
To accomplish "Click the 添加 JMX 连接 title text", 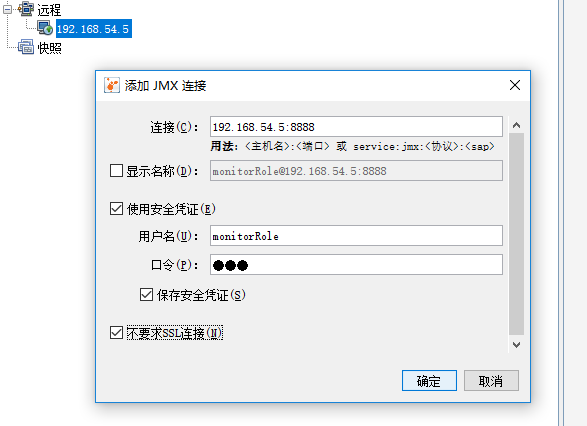I will pos(165,86).
